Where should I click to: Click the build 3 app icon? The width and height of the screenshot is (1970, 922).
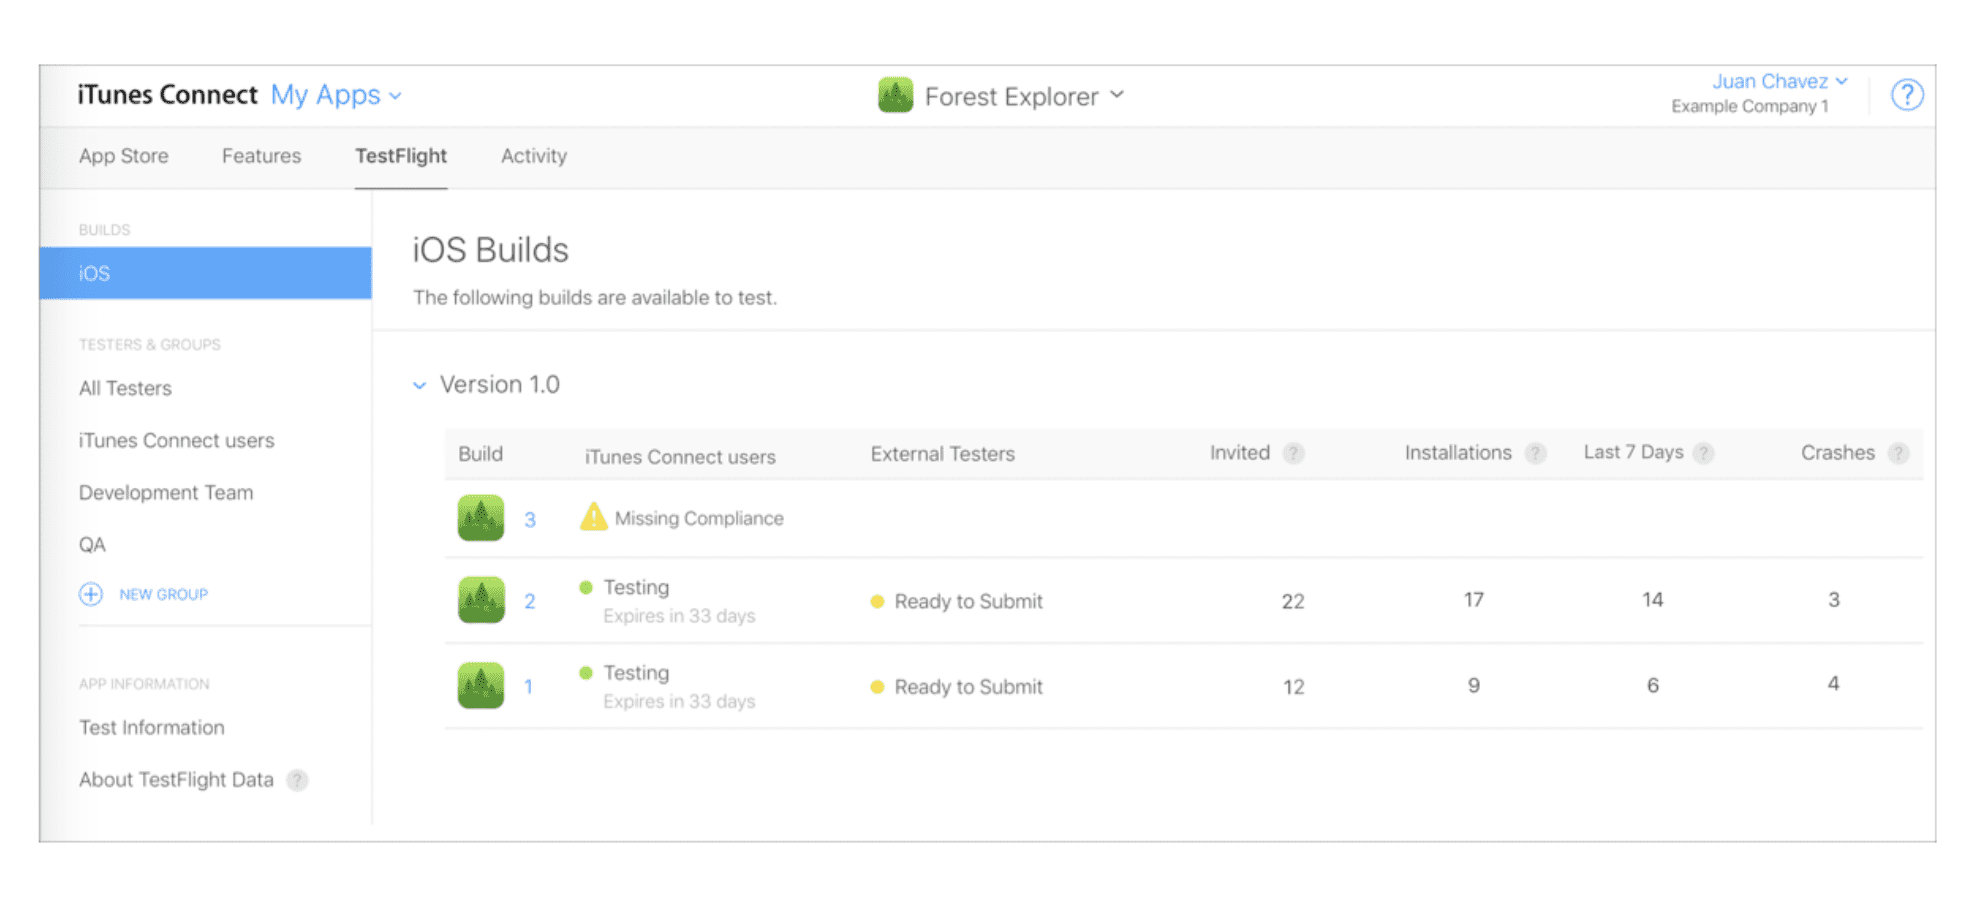point(481,518)
